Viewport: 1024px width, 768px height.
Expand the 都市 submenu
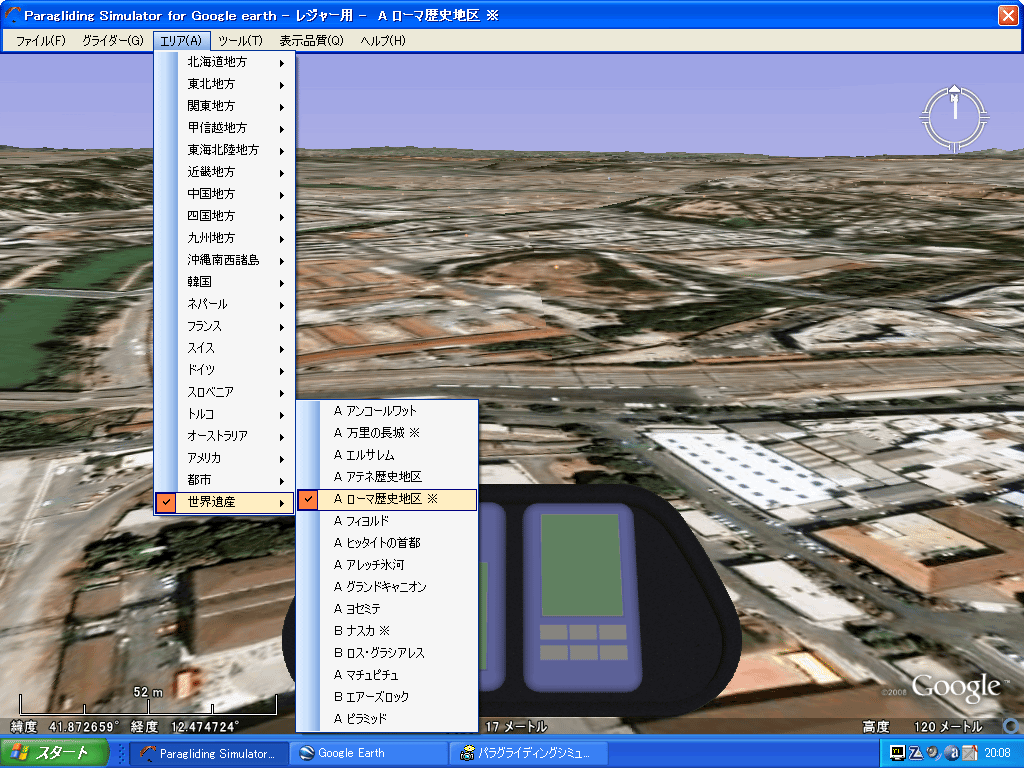click(225, 480)
